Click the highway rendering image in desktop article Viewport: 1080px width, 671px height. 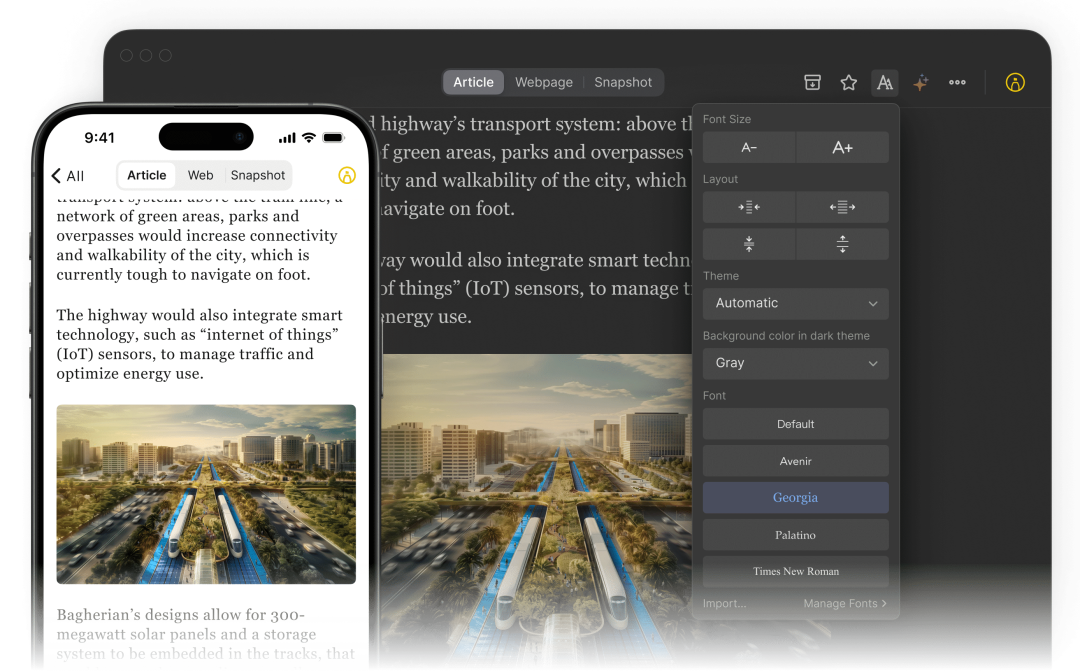(x=537, y=510)
